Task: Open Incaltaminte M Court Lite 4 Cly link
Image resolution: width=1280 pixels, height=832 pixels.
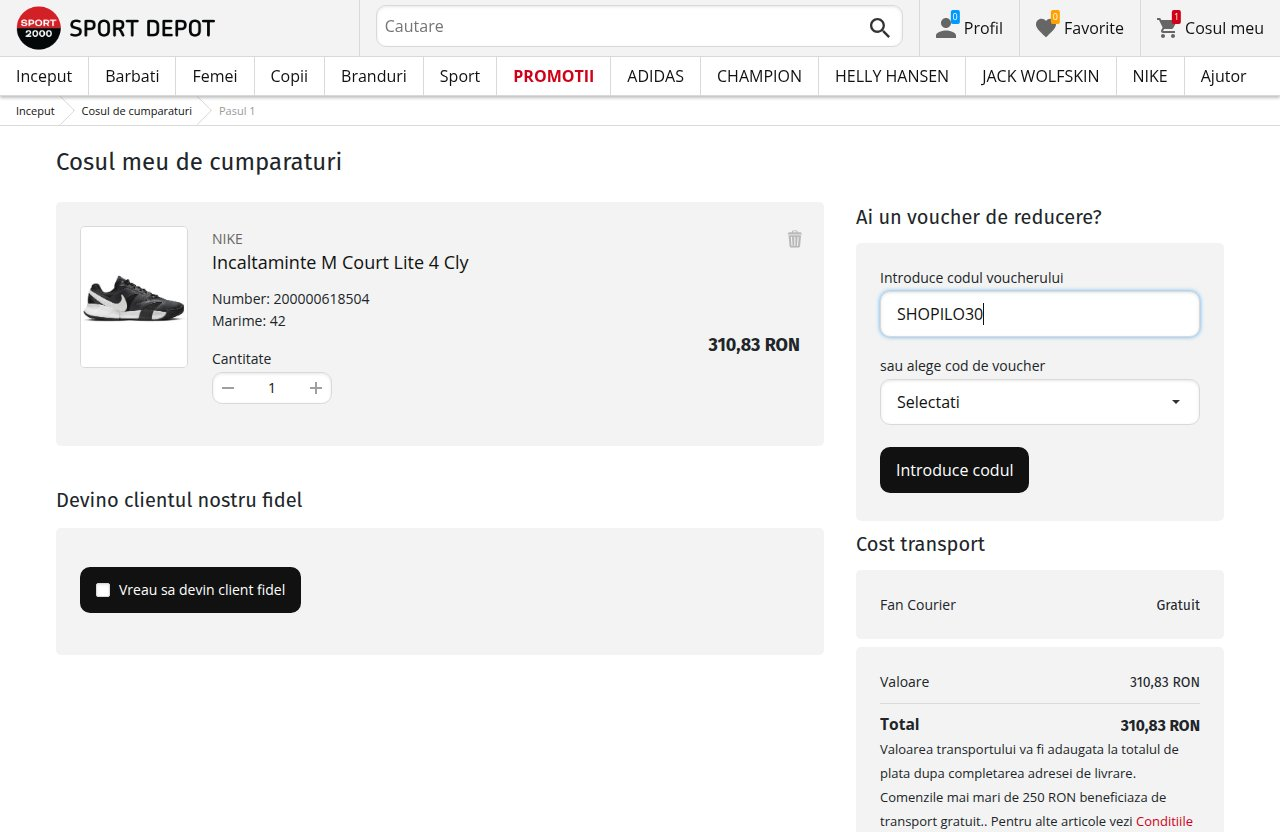Action: tap(340, 263)
